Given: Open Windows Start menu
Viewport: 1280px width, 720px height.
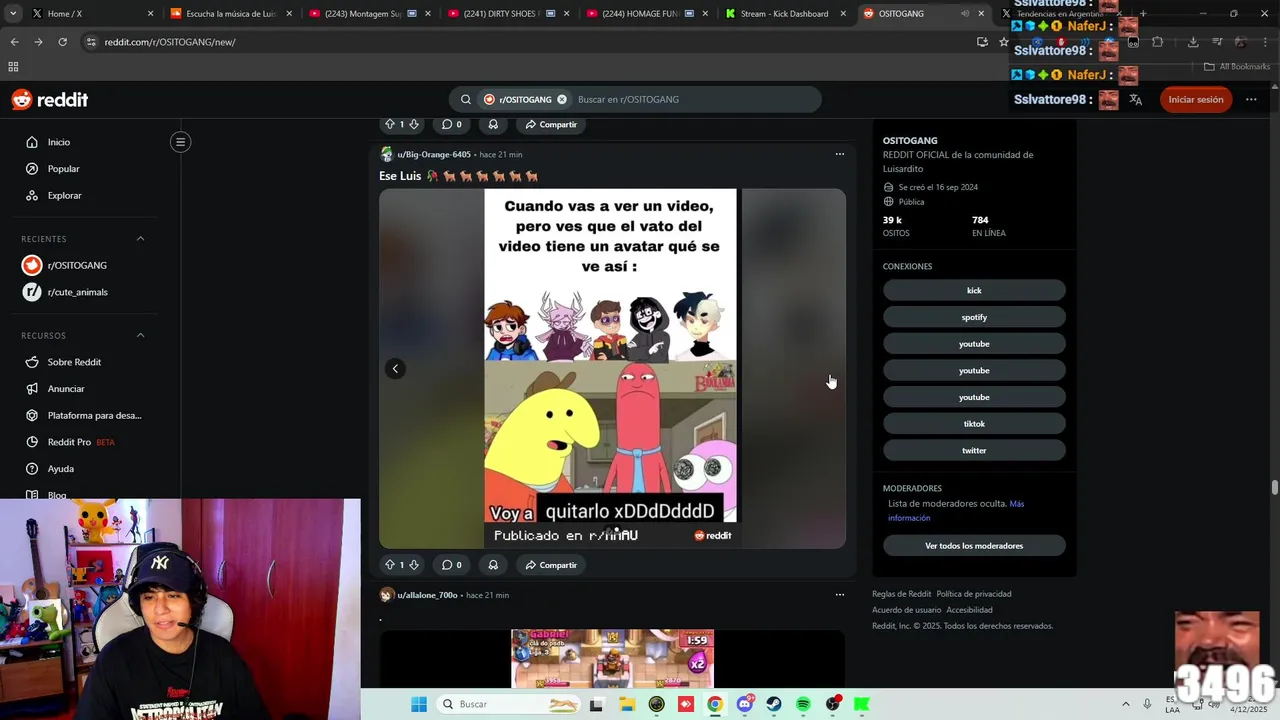Looking at the screenshot, I should click(418, 704).
